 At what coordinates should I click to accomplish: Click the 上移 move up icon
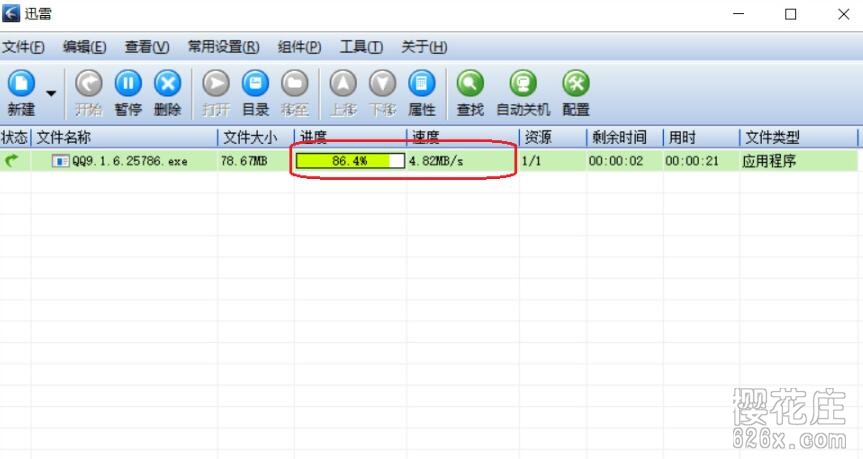tap(343, 84)
